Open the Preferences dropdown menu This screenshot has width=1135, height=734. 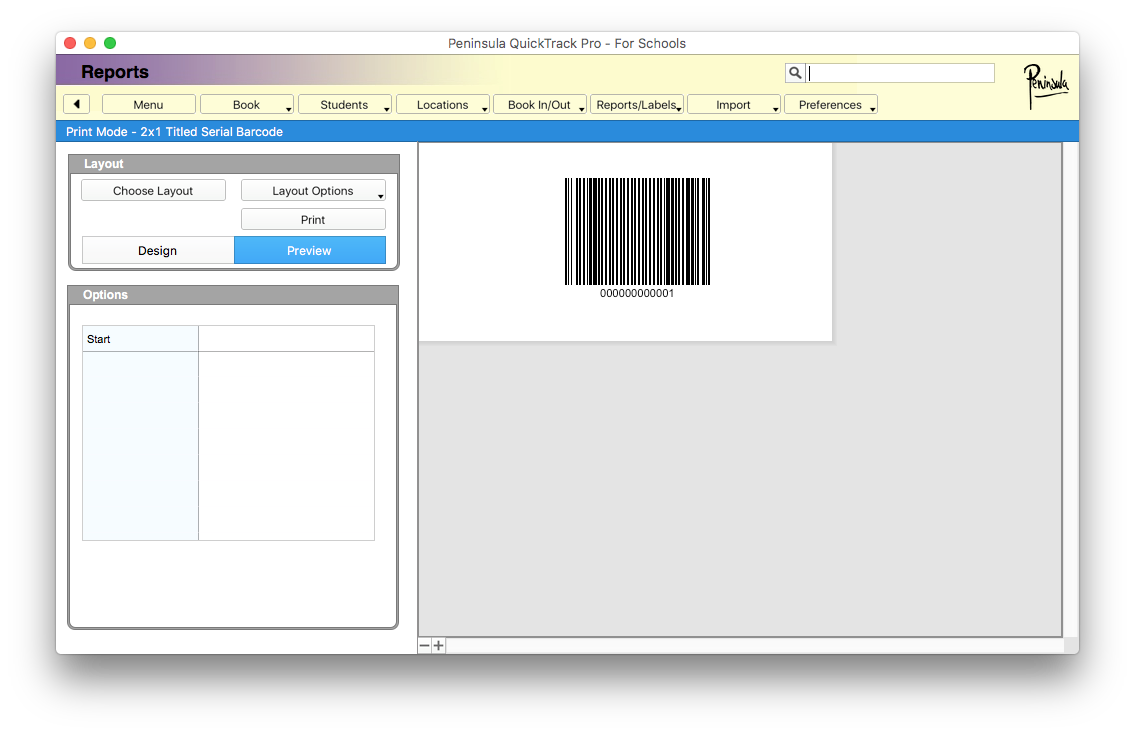coord(831,104)
